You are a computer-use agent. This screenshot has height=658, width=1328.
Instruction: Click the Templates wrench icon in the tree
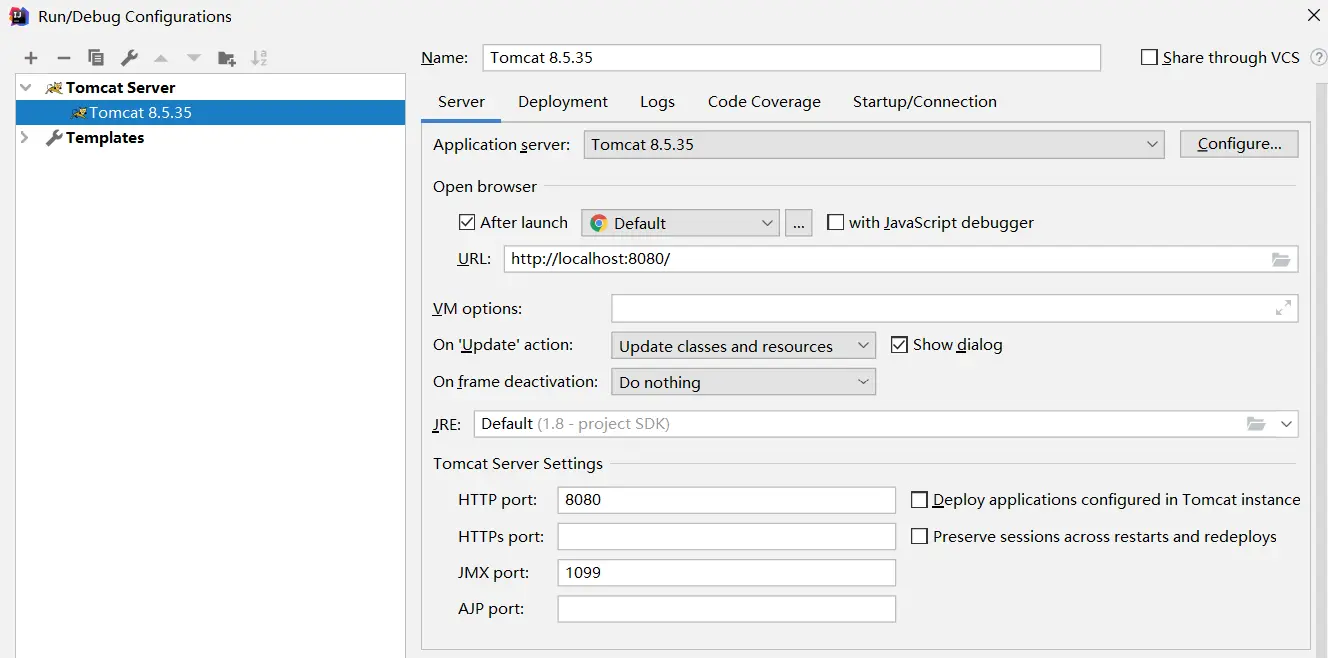tap(54, 138)
